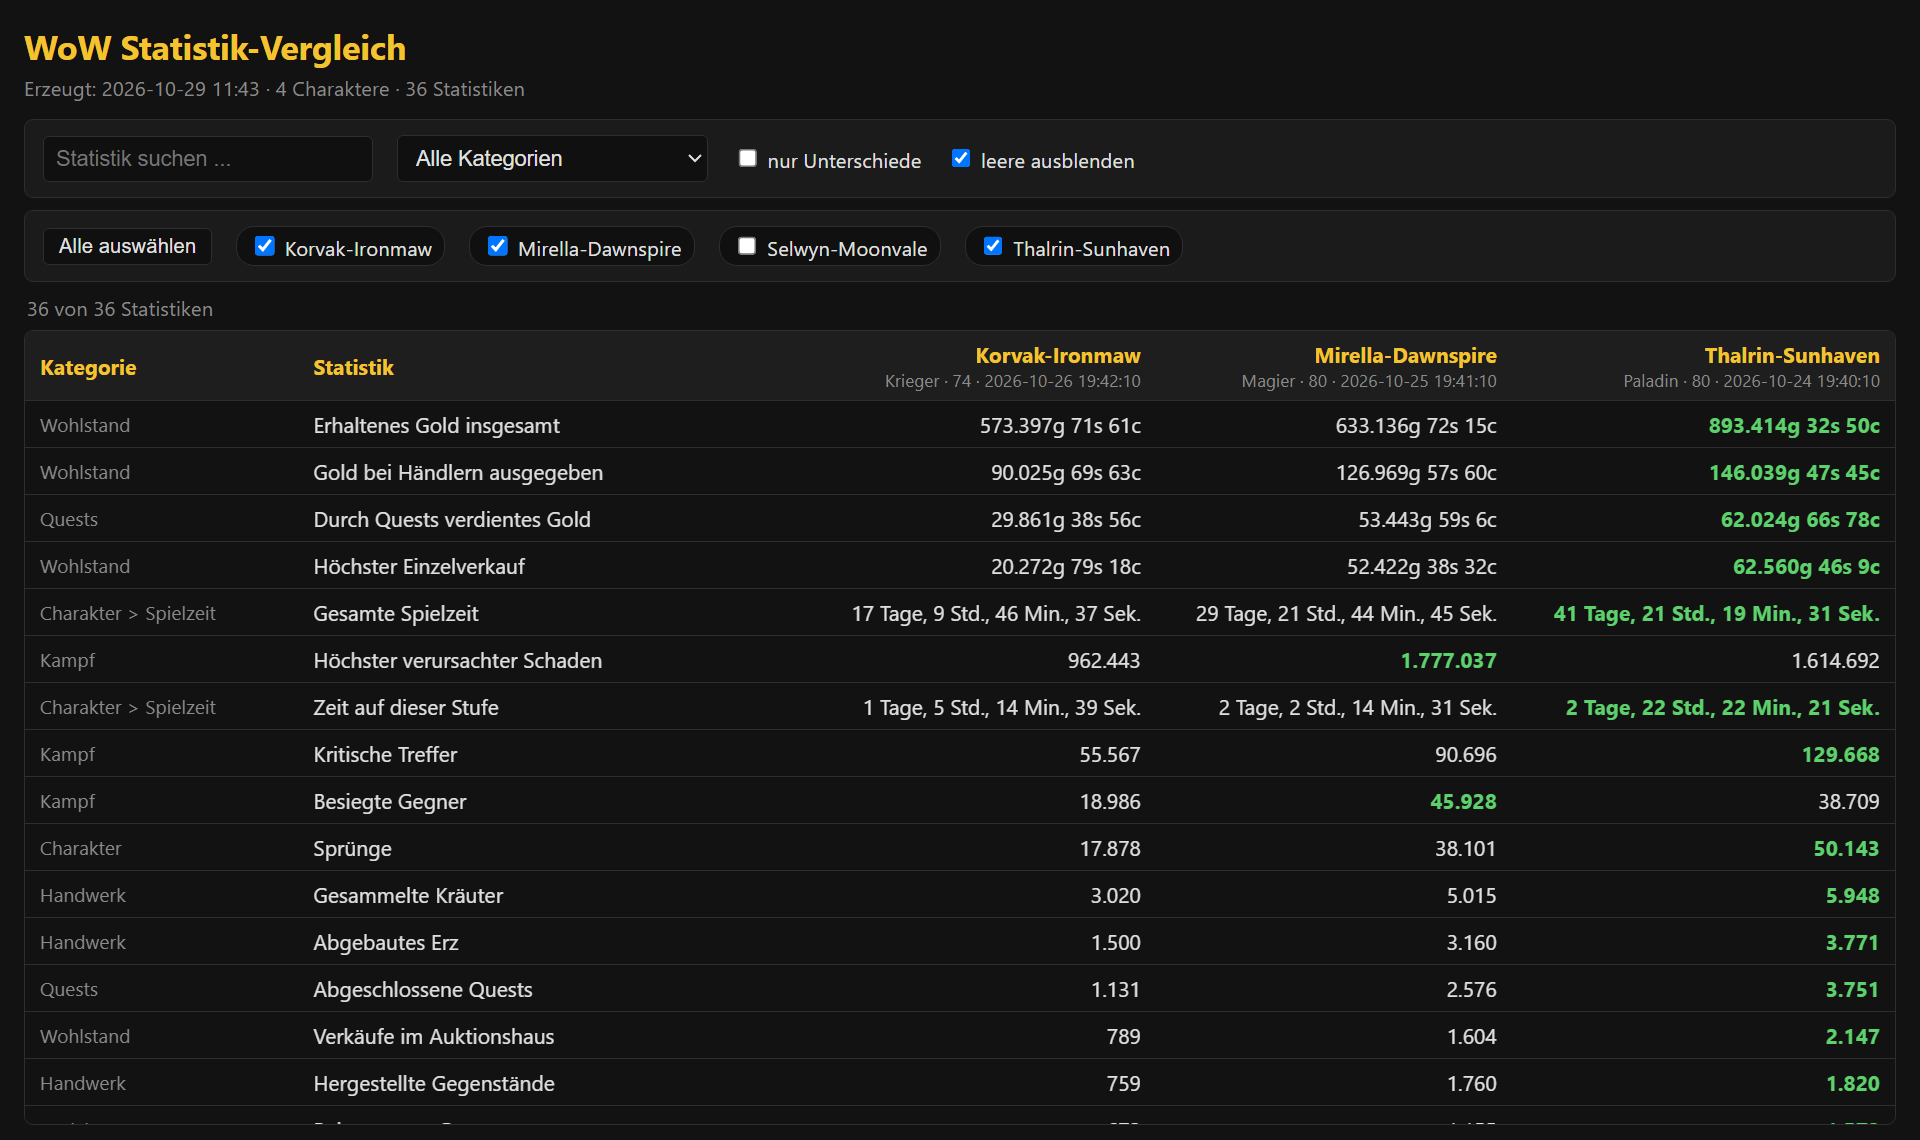Select the 'Gesamte Spielzeit' statistic row

[960, 613]
